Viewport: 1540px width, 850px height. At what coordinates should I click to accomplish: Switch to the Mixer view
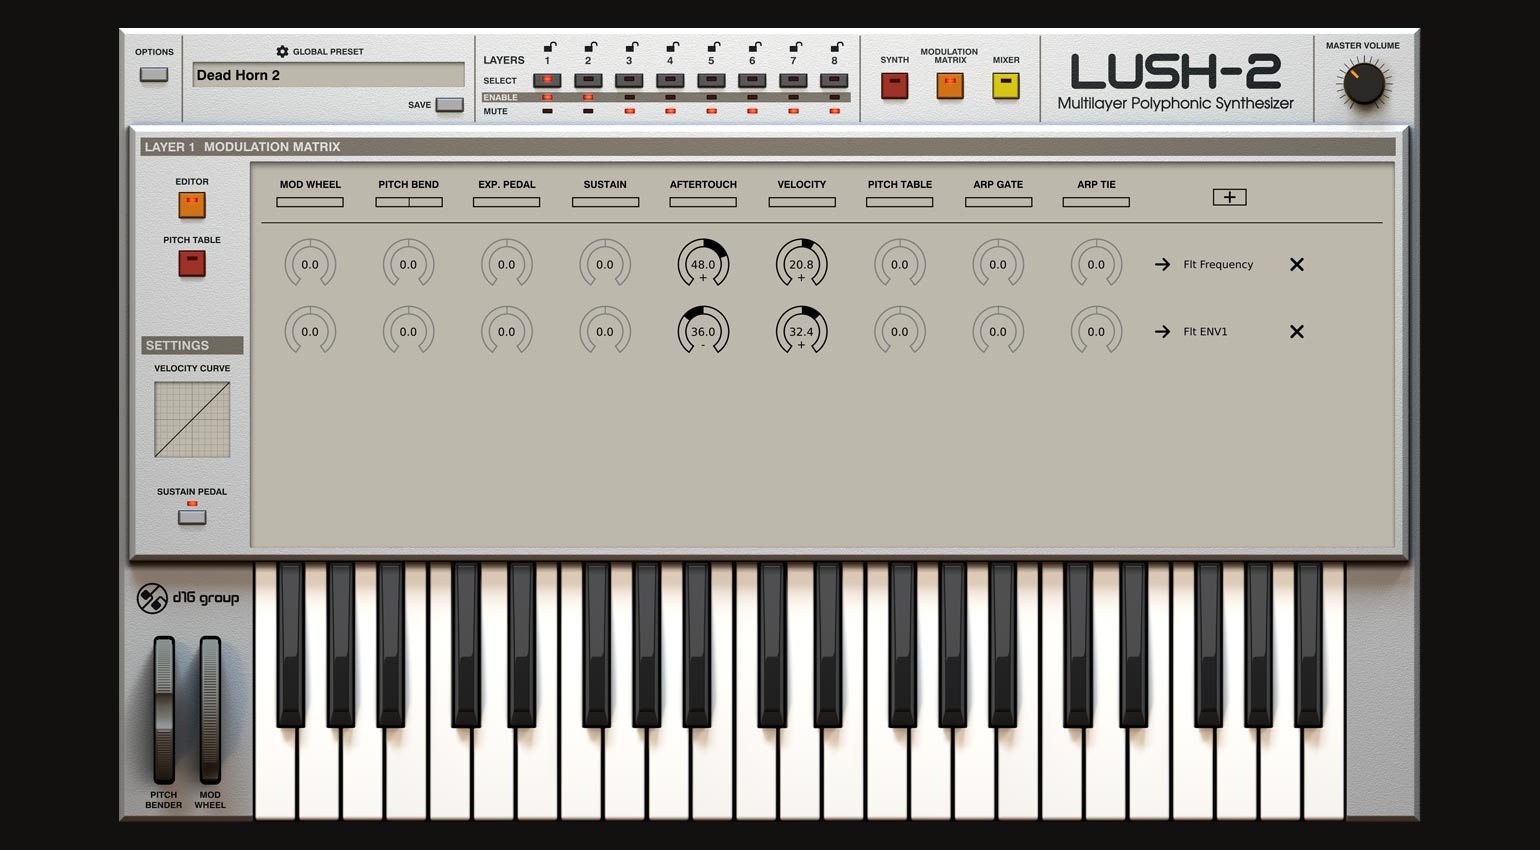pyautogui.click(x=1005, y=86)
